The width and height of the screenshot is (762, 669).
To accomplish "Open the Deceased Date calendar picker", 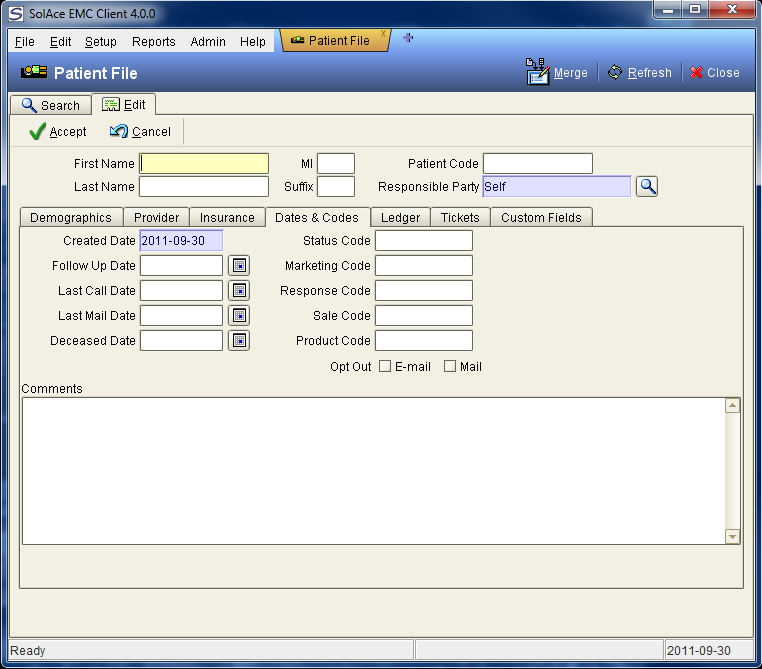I will tap(239, 341).
